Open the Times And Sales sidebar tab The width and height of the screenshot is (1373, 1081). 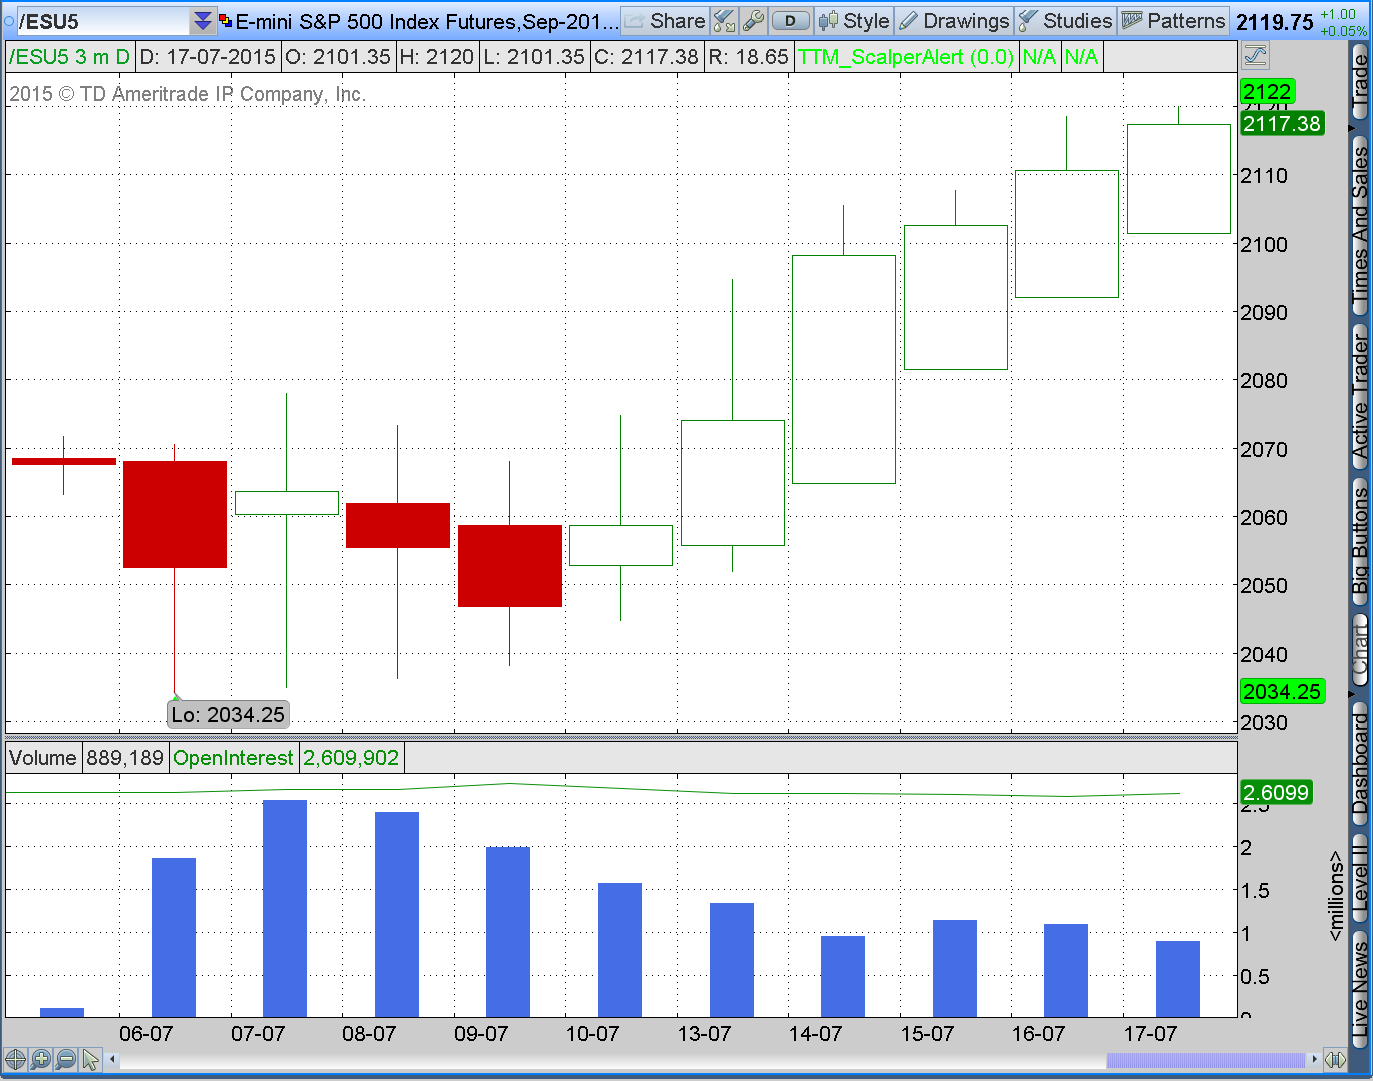click(1360, 225)
